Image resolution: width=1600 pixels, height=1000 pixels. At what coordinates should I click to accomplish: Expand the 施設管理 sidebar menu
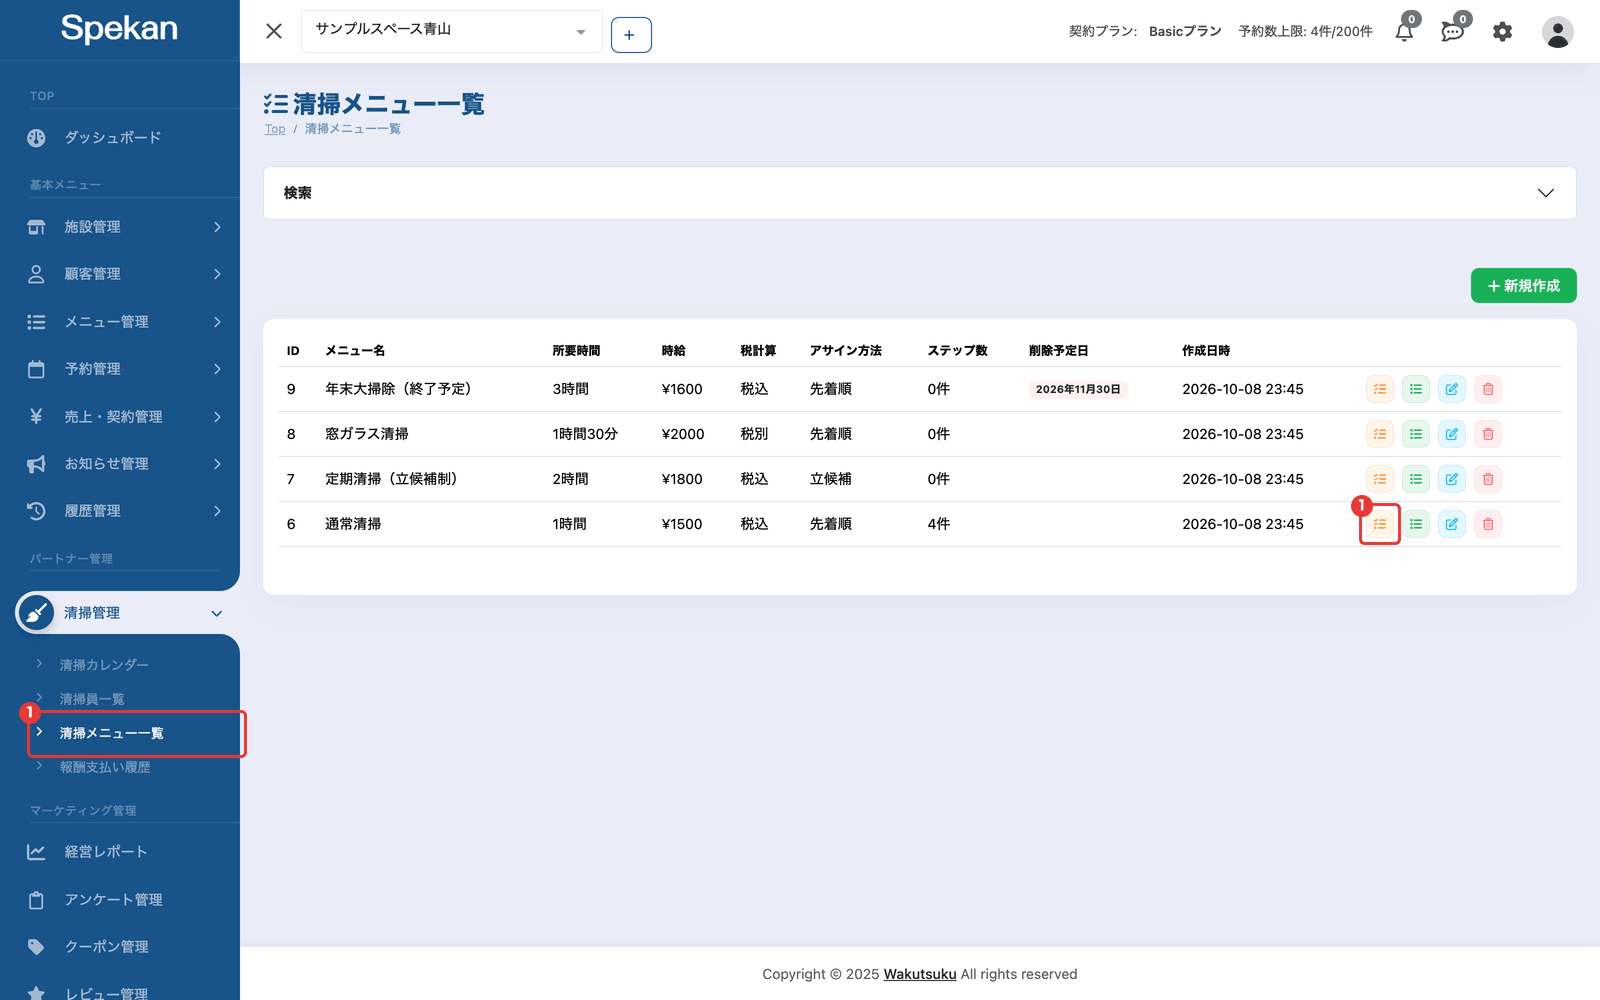pyautogui.click(x=120, y=227)
